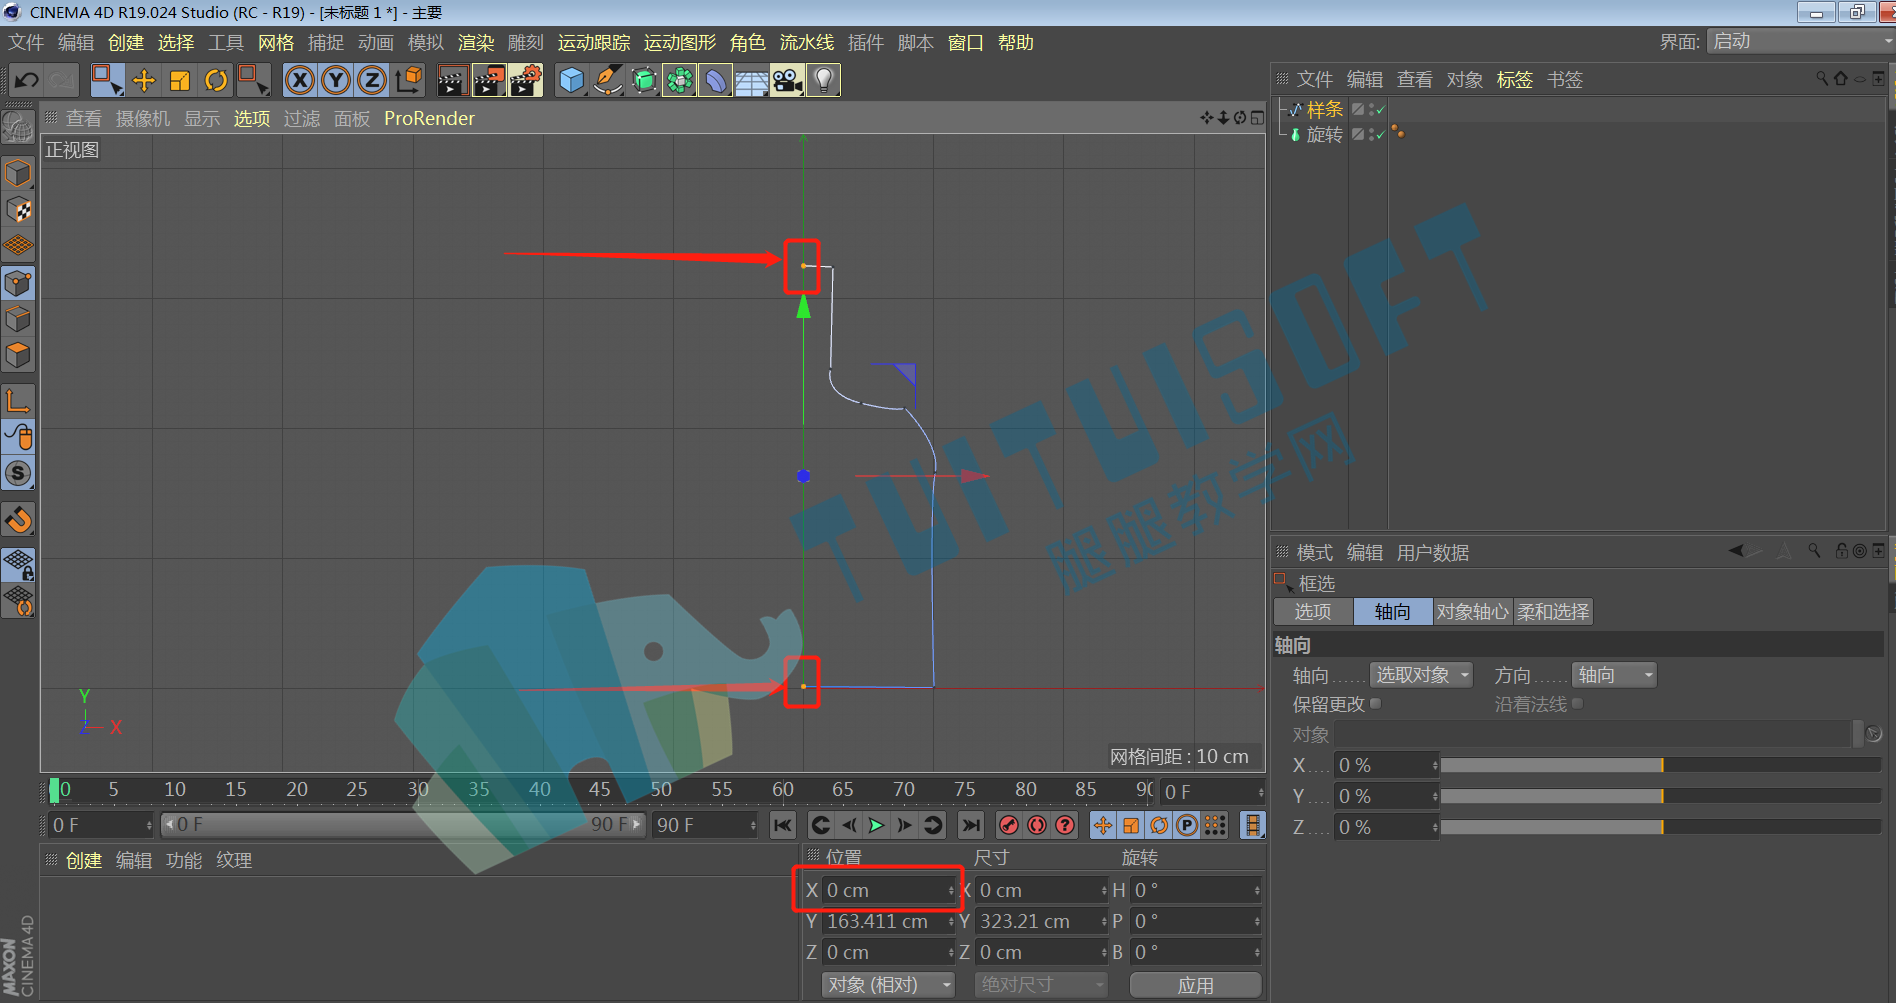Open the 界面 layout dropdown 启动
Viewport: 1896px width, 1003px height.
(1798, 41)
